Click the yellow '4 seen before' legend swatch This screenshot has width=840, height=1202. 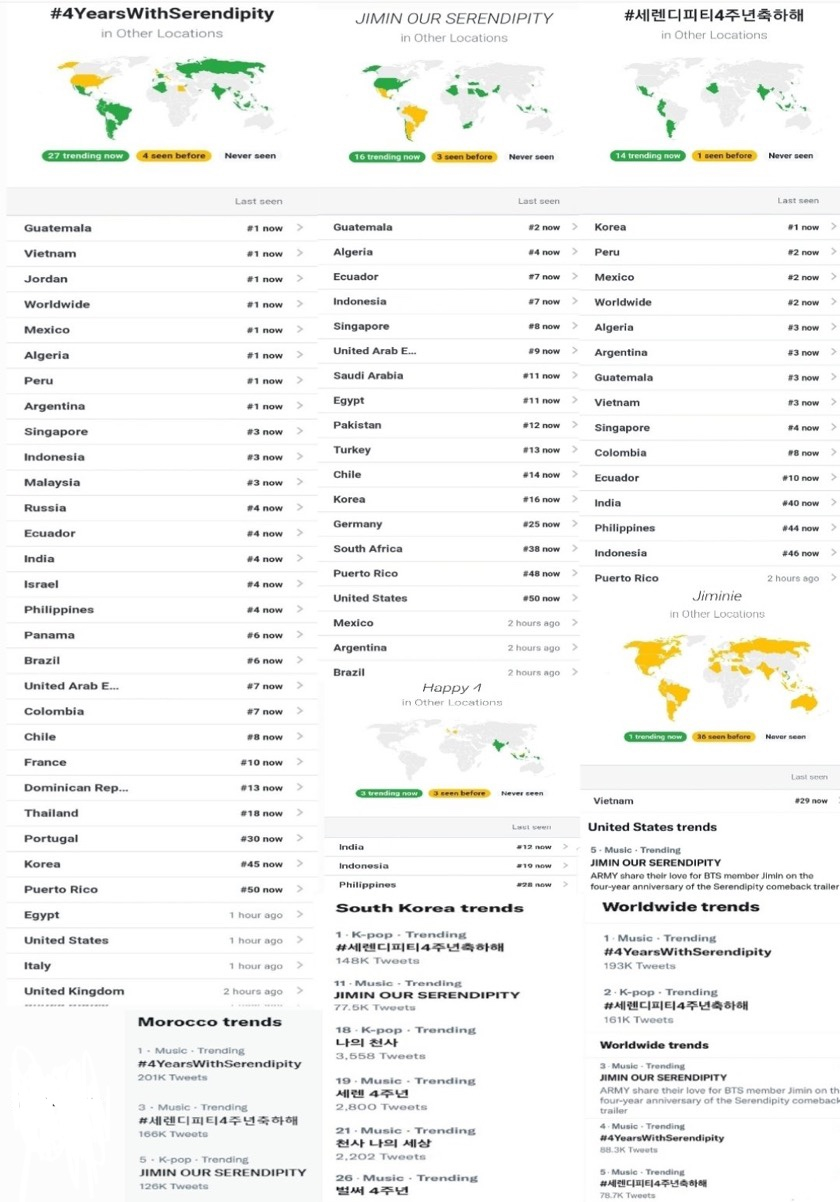[x=178, y=156]
